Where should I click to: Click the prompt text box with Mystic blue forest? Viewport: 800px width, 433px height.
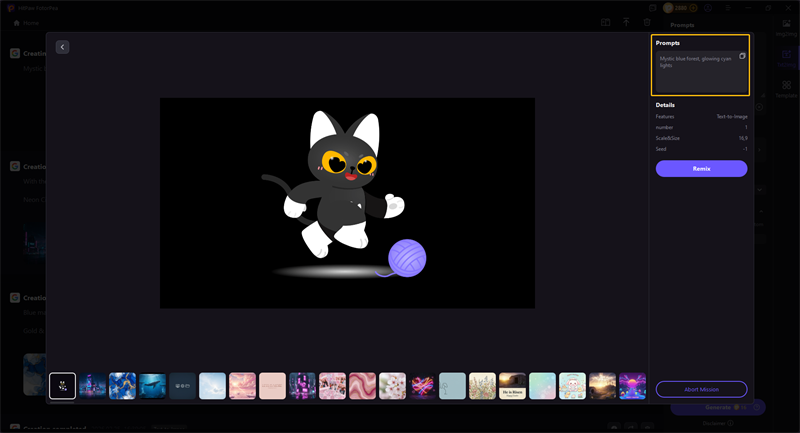(701, 71)
